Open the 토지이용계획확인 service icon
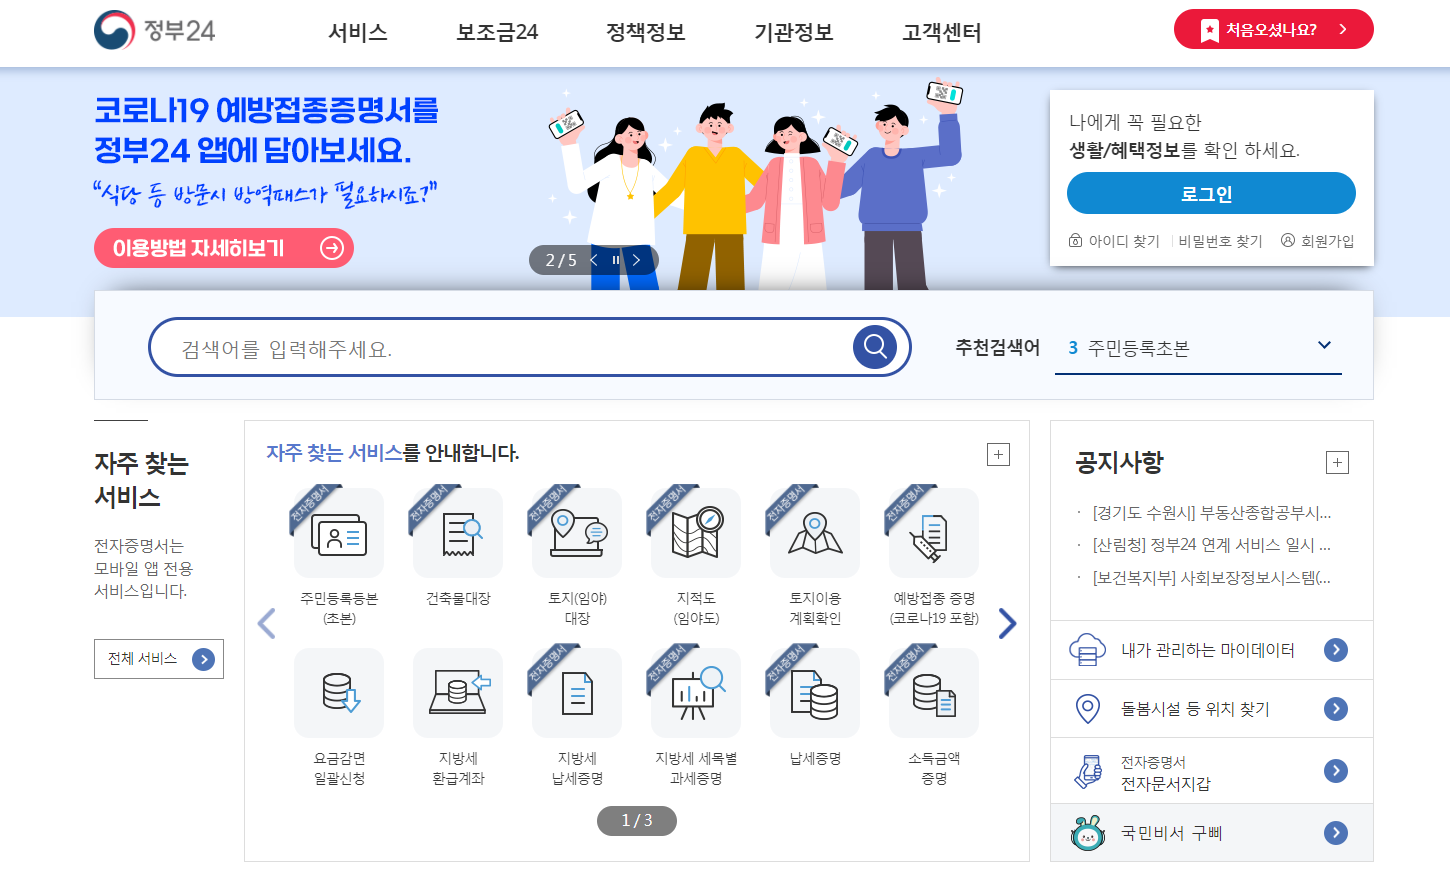 point(815,533)
